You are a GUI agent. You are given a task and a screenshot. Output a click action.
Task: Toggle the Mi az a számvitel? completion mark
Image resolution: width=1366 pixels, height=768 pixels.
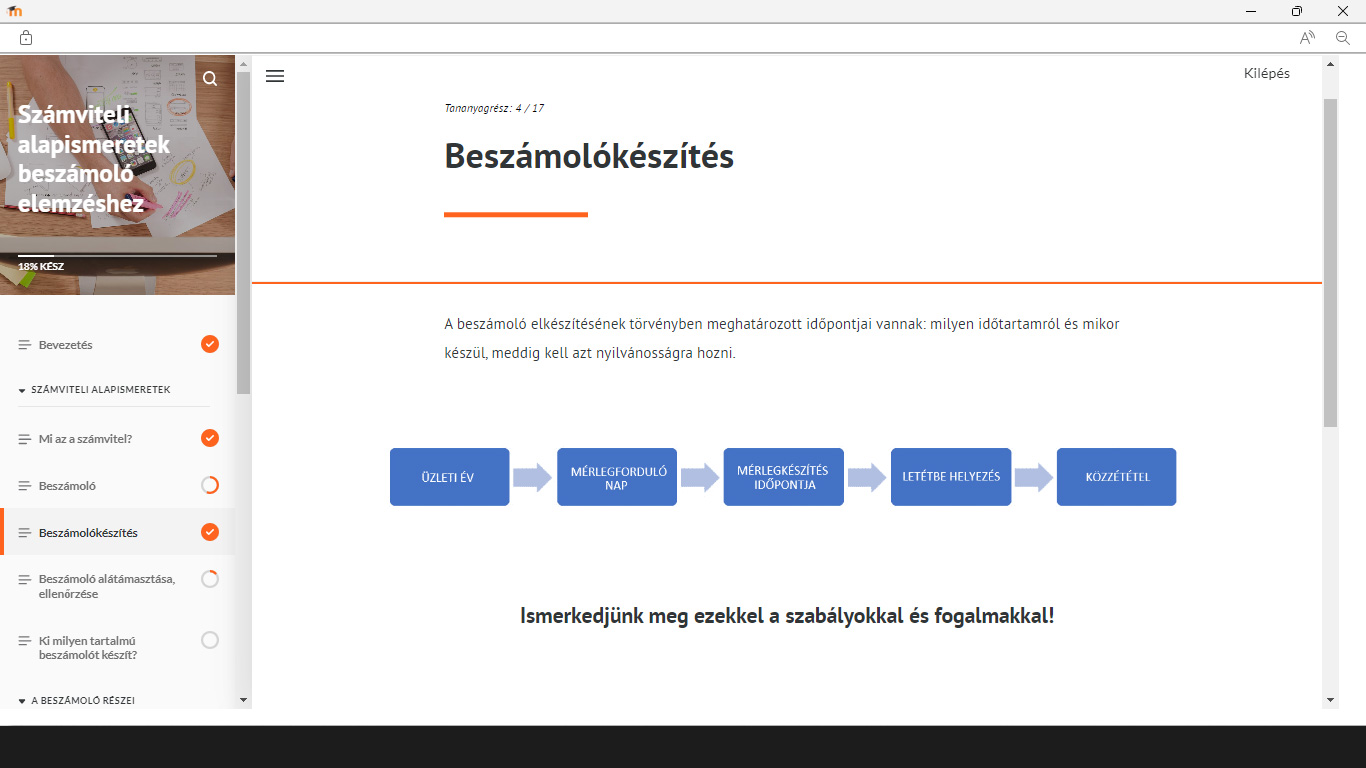click(210, 438)
